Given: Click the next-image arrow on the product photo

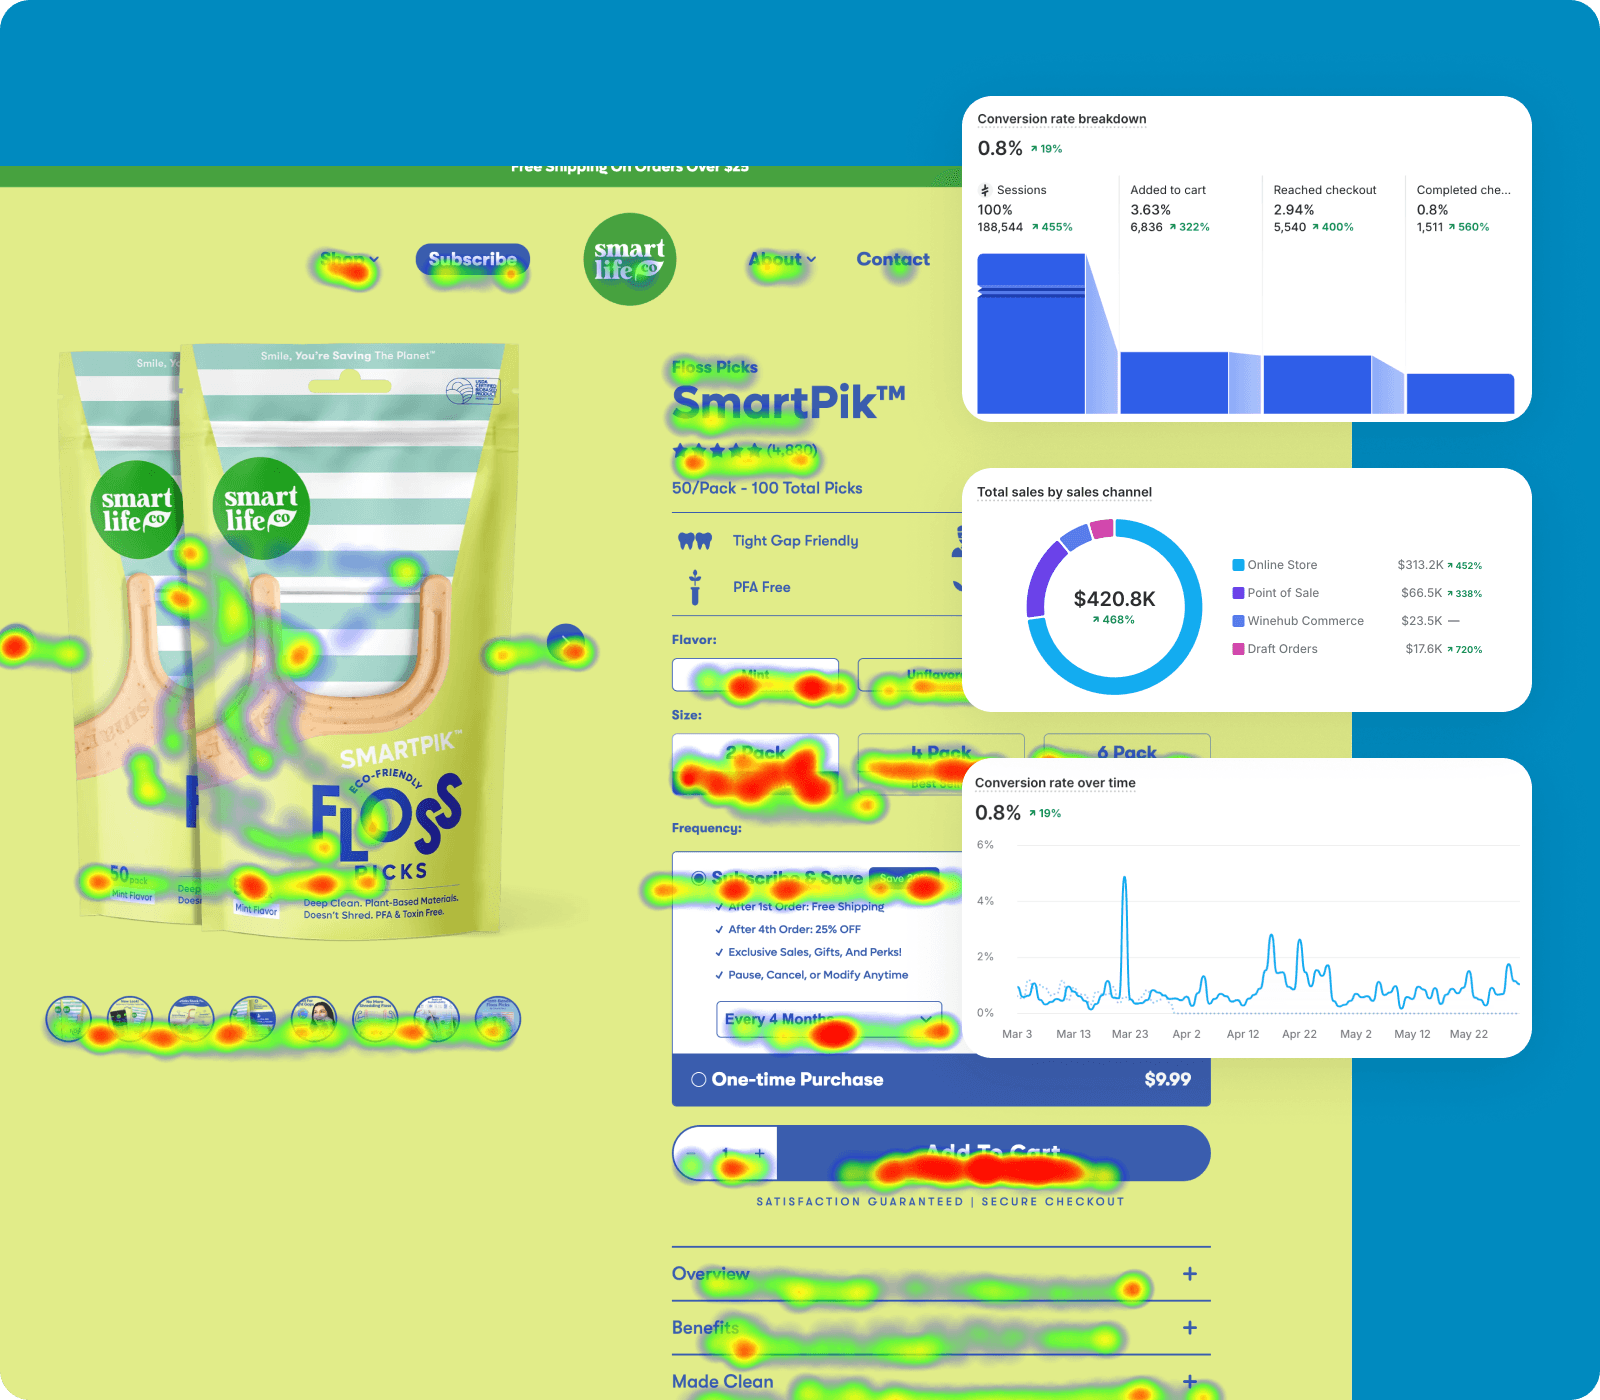Looking at the screenshot, I should coord(565,642).
